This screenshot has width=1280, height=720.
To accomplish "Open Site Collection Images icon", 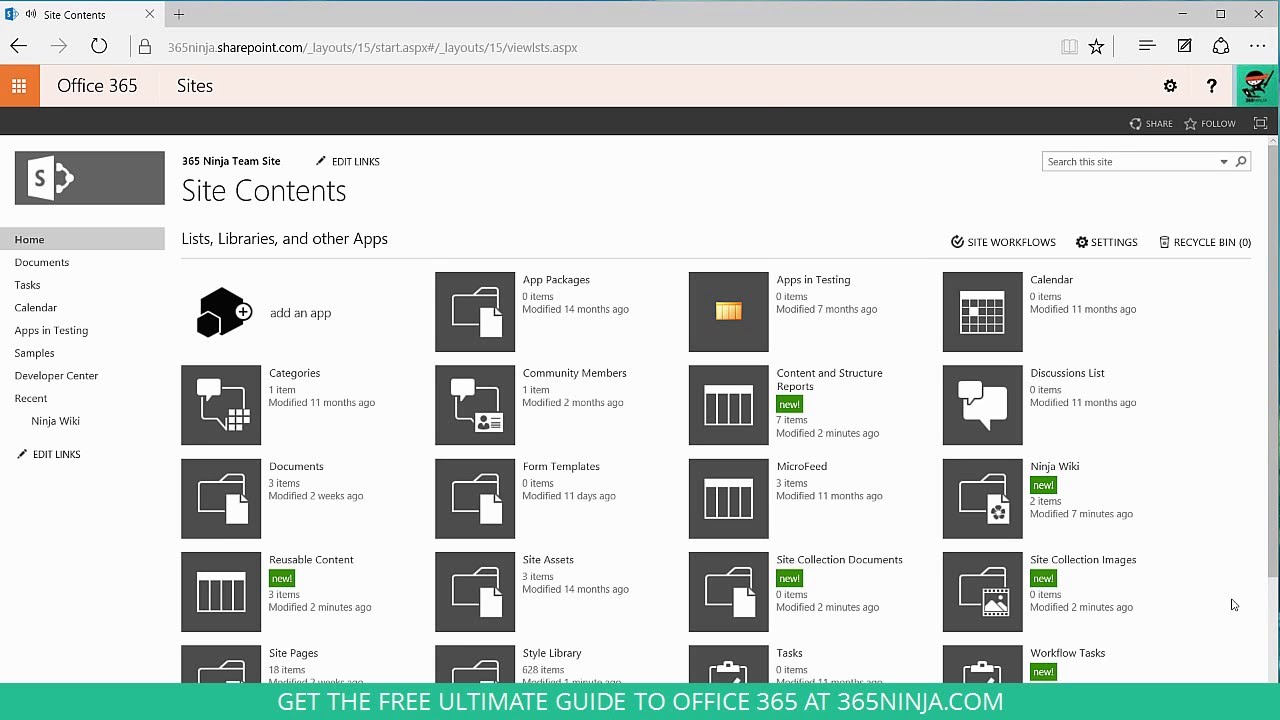I will click(983, 592).
